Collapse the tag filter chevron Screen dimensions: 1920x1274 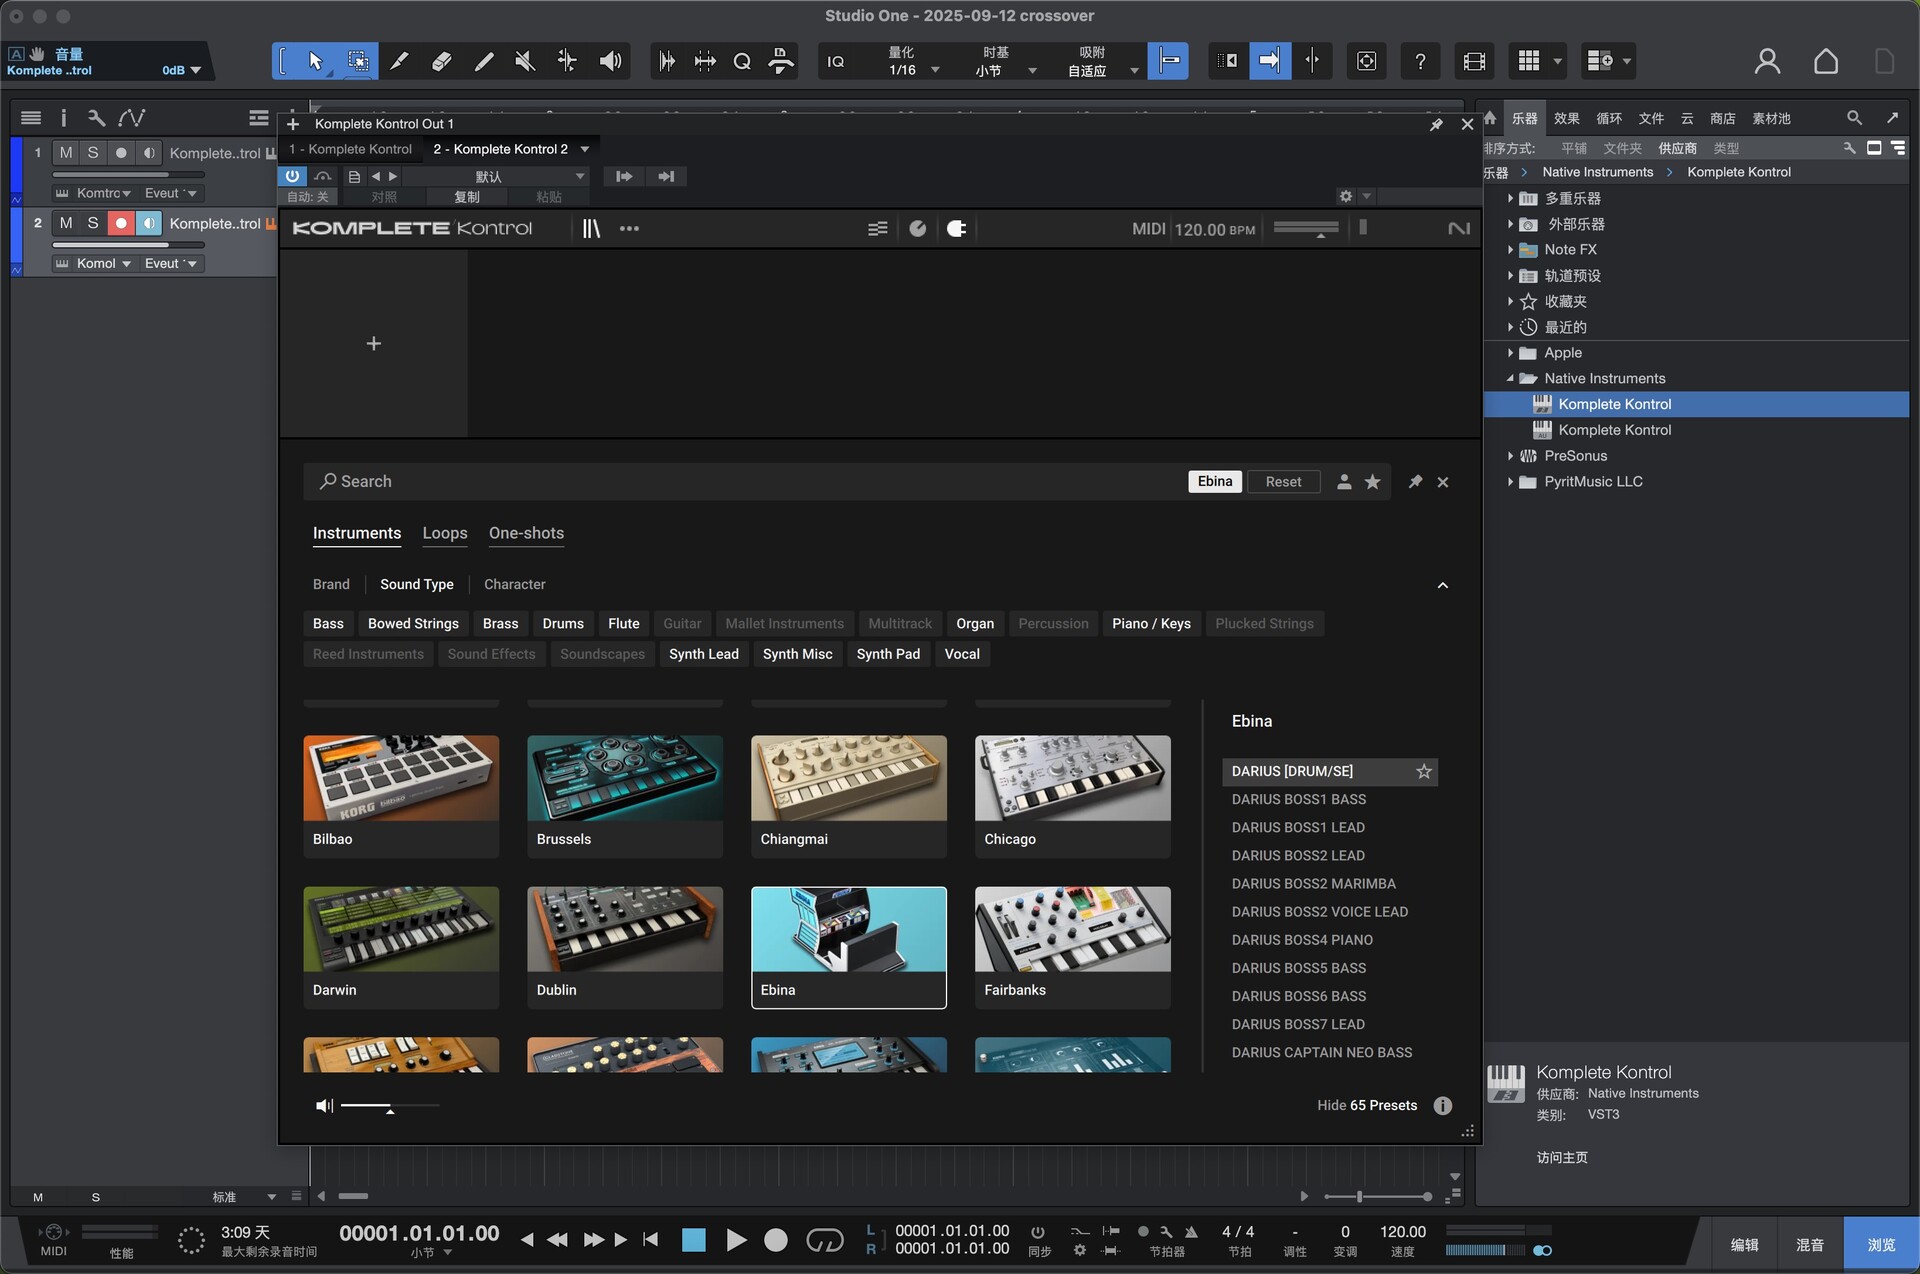point(1442,585)
